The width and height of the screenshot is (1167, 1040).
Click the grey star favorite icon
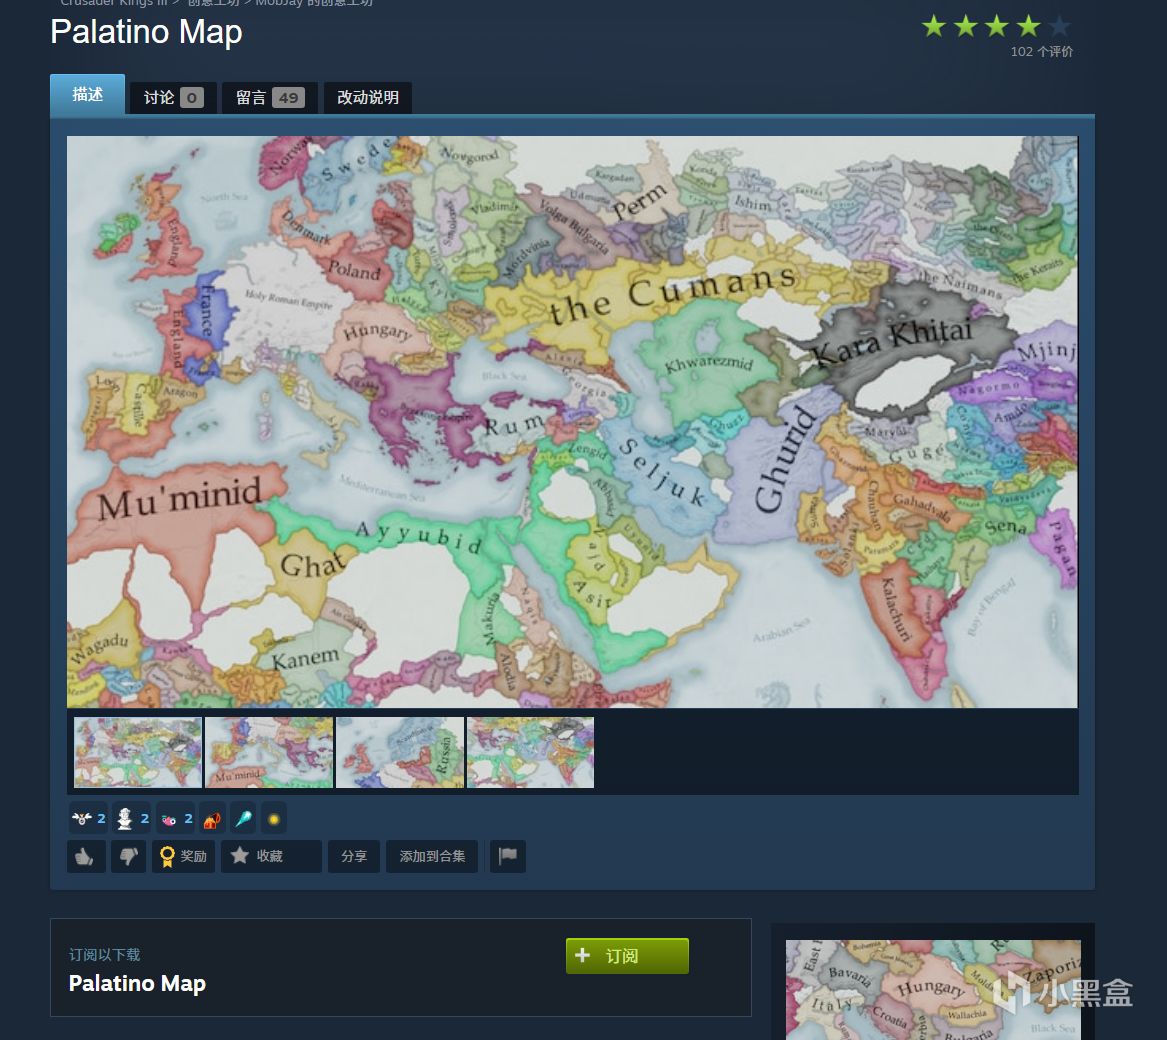tap(239, 855)
